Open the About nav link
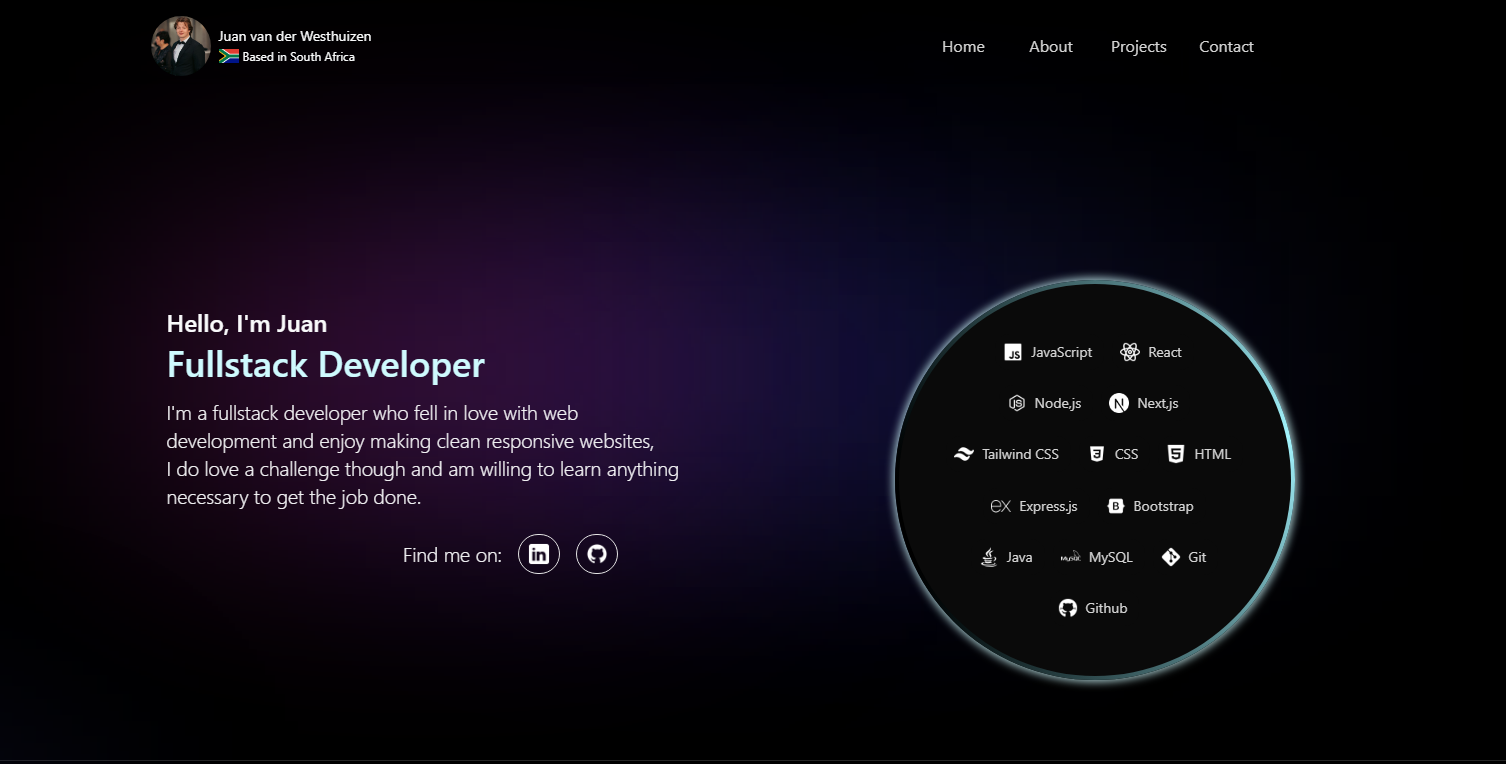1506x764 pixels. tap(1051, 47)
